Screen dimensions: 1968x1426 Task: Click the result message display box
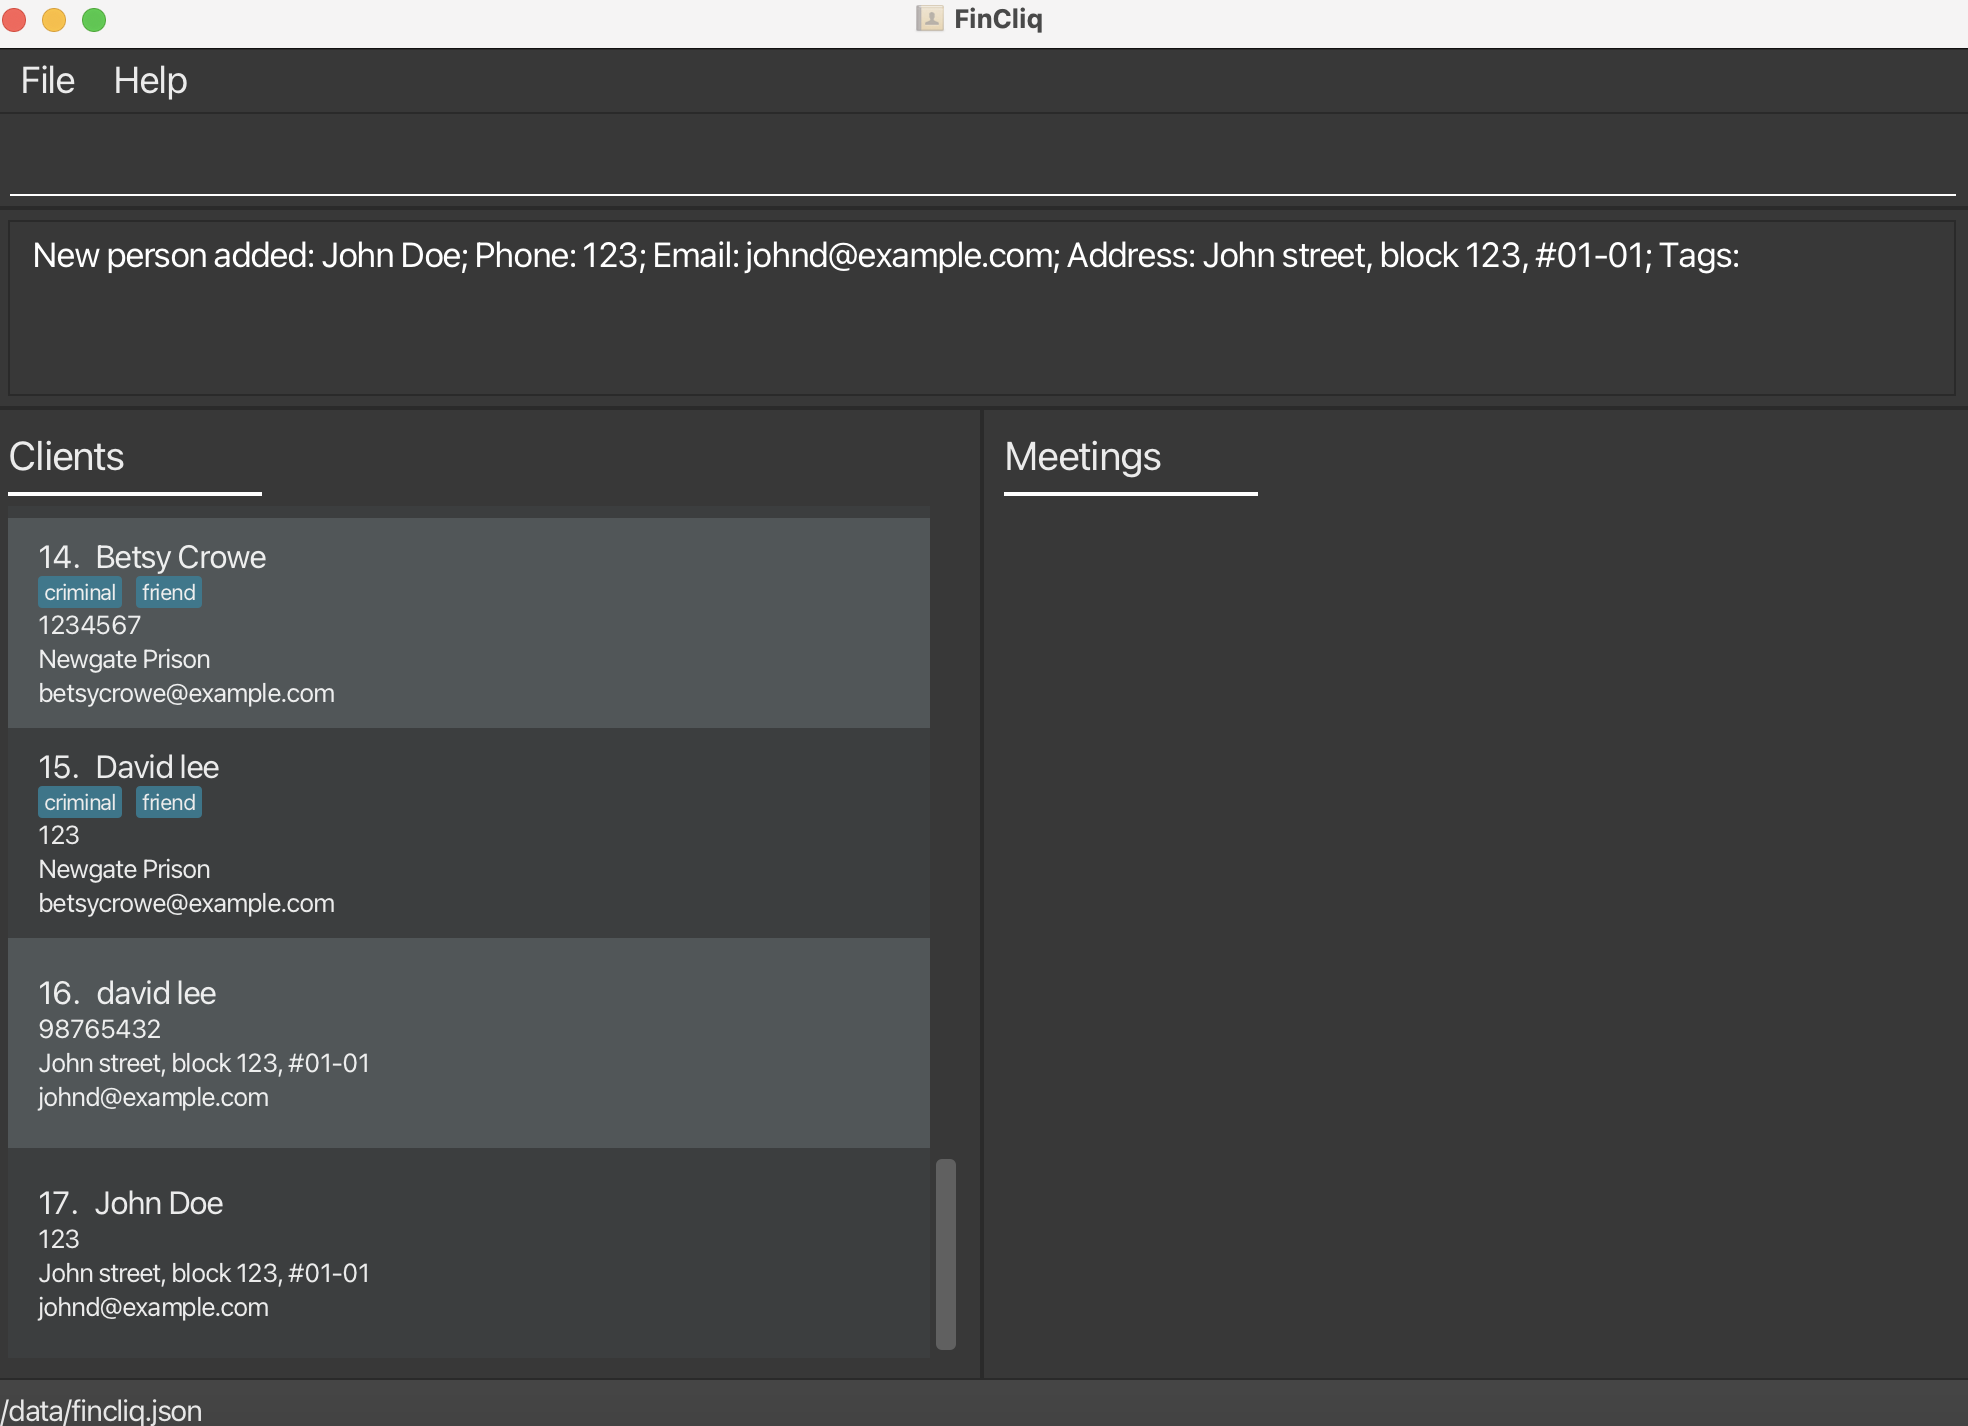click(980, 308)
